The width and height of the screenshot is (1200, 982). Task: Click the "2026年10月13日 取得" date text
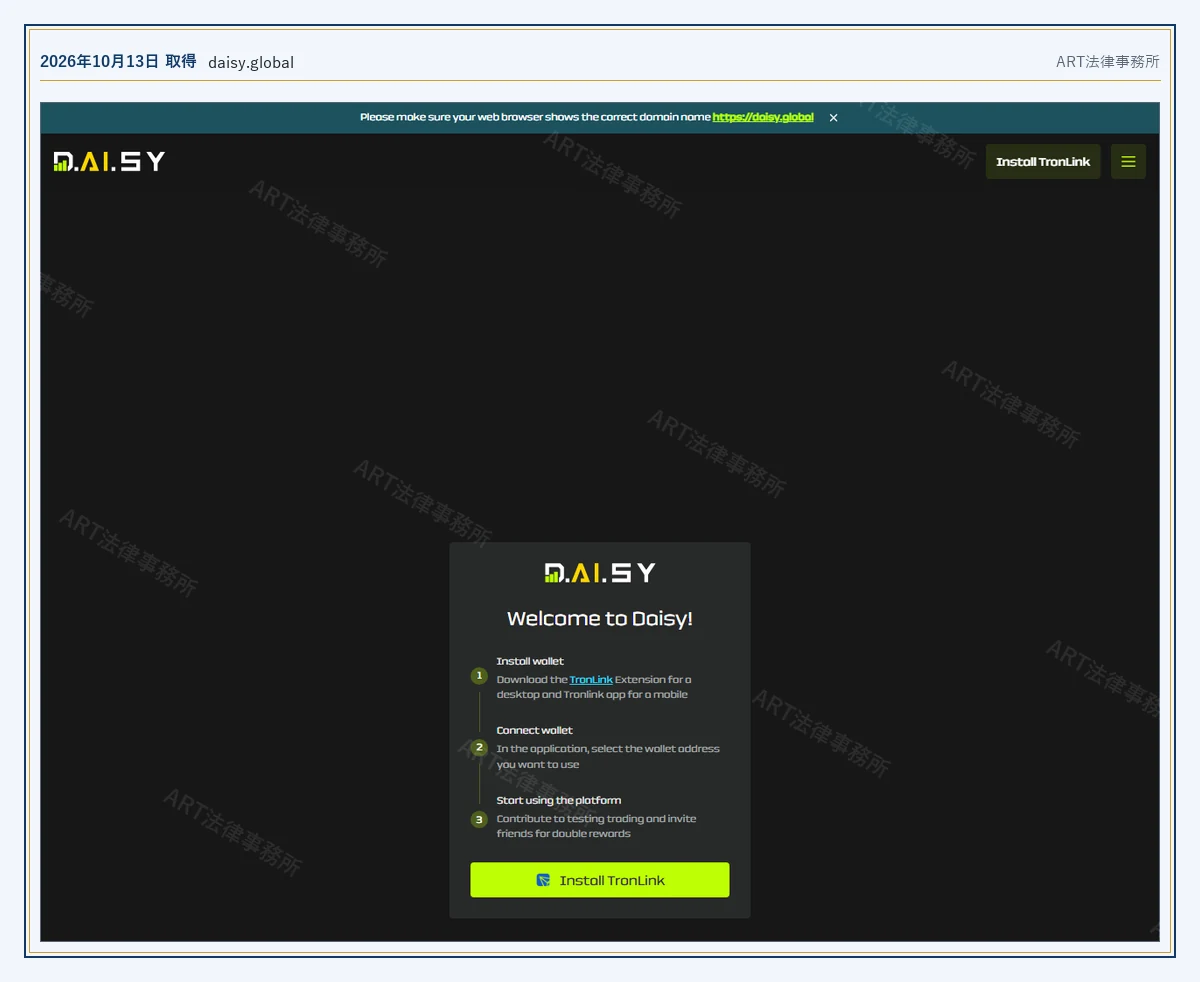[118, 61]
